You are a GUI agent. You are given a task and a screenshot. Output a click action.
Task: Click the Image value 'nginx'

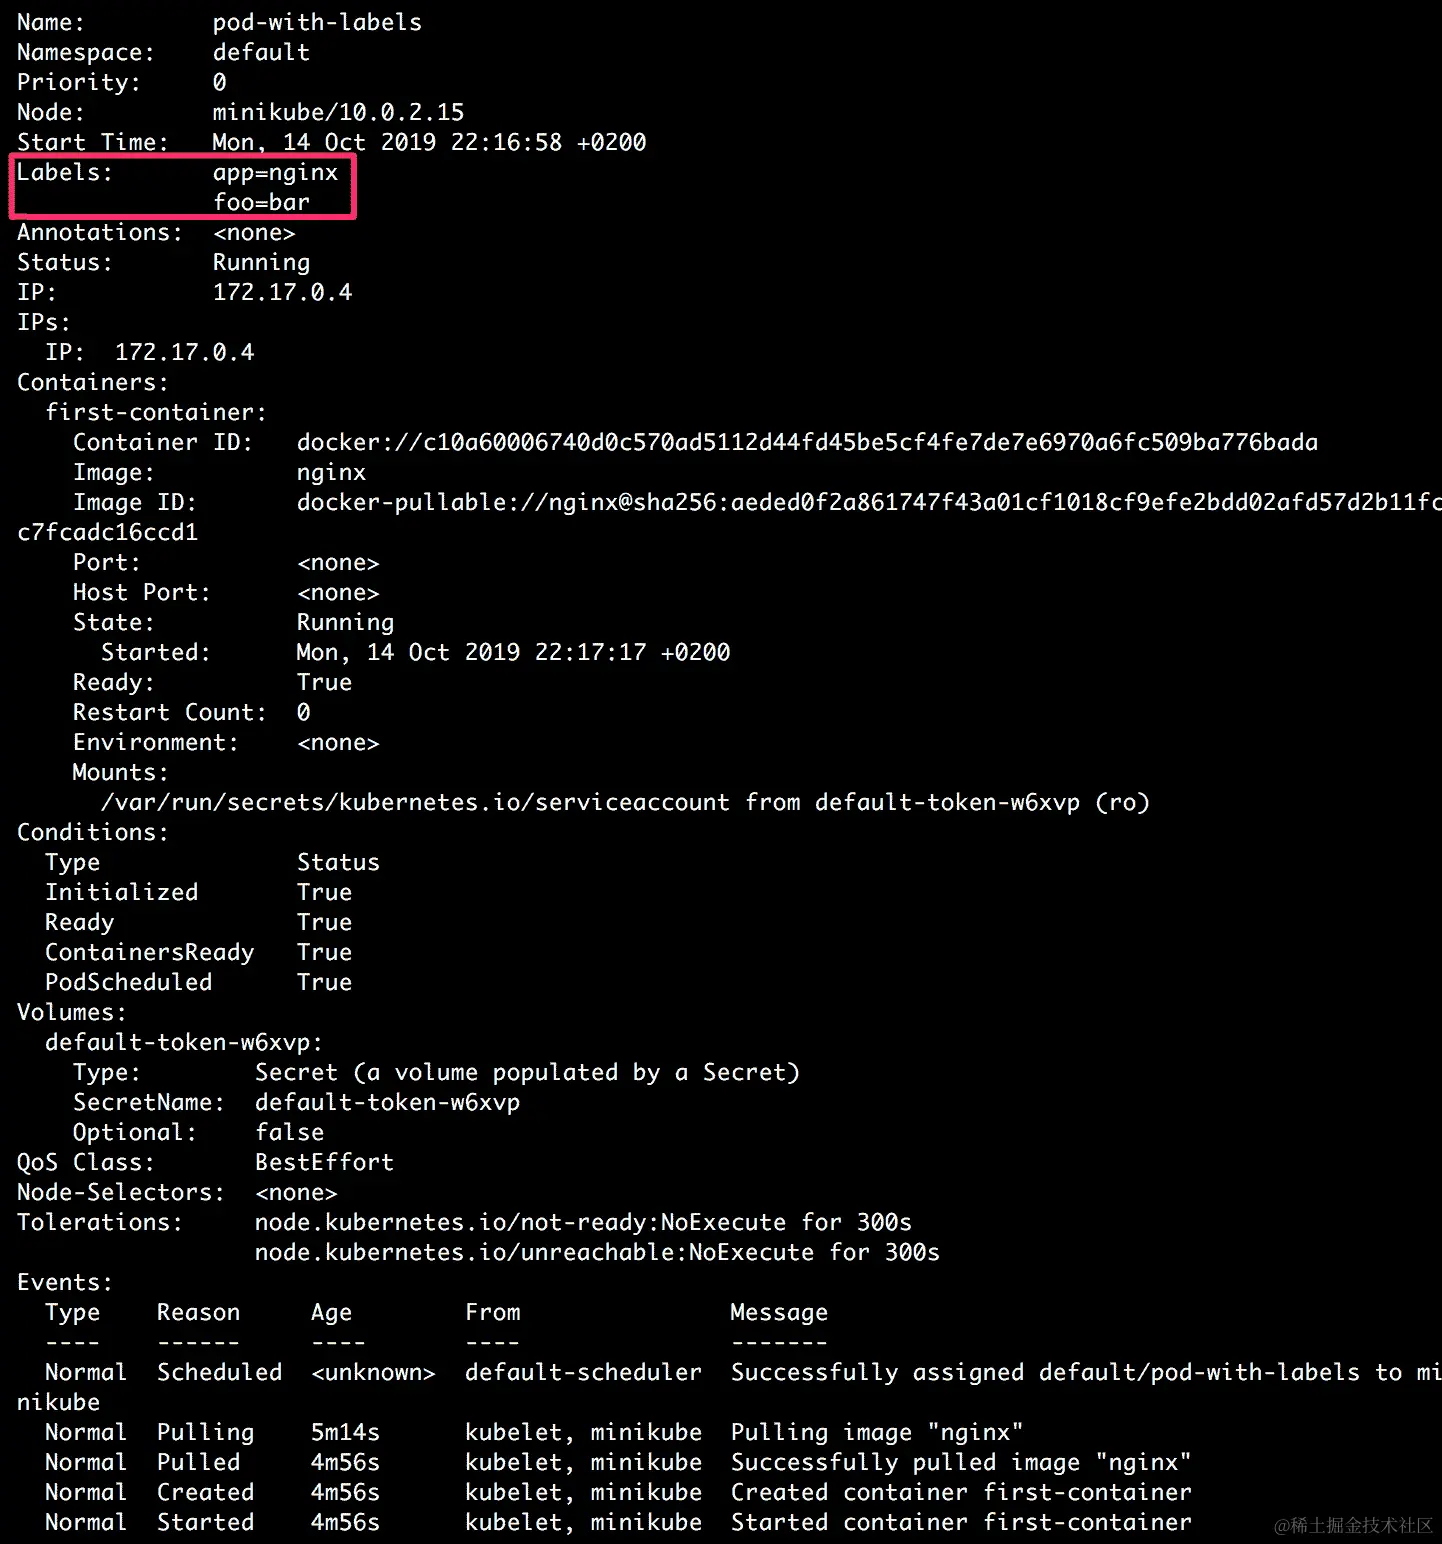click(x=331, y=472)
